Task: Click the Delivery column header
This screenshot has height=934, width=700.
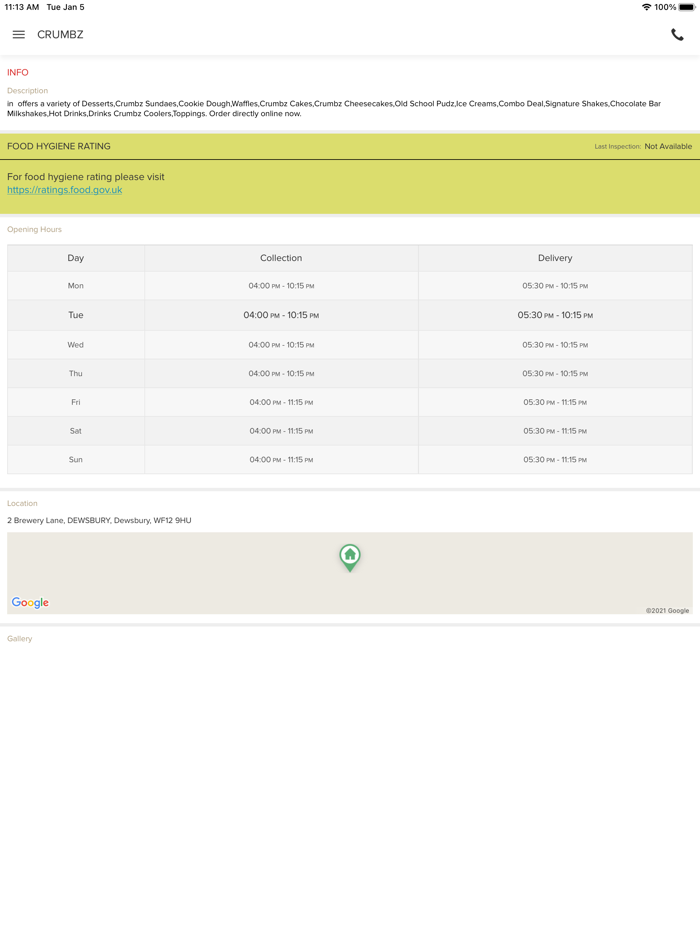Action: tap(555, 258)
